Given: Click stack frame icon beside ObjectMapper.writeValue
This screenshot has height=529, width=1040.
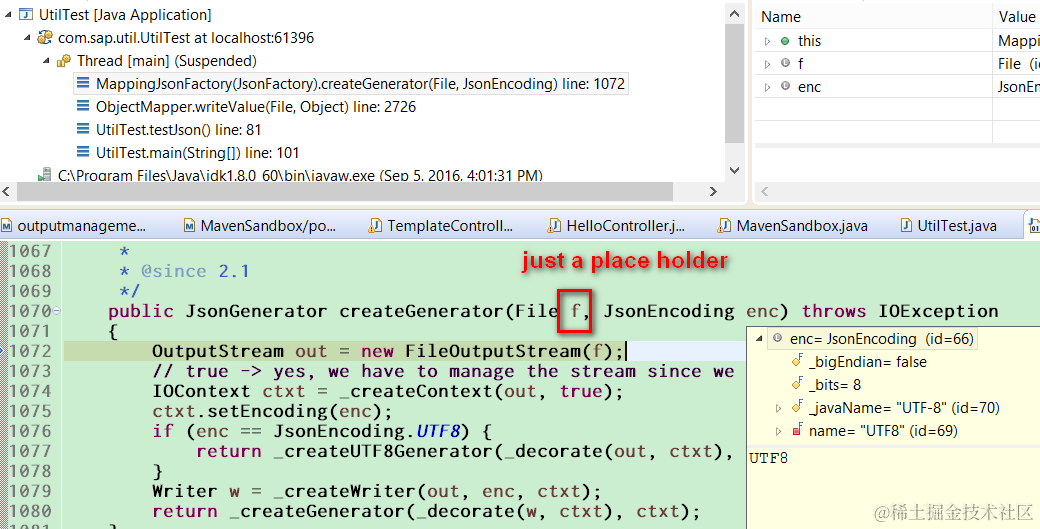Looking at the screenshot, I should point(83,107).
